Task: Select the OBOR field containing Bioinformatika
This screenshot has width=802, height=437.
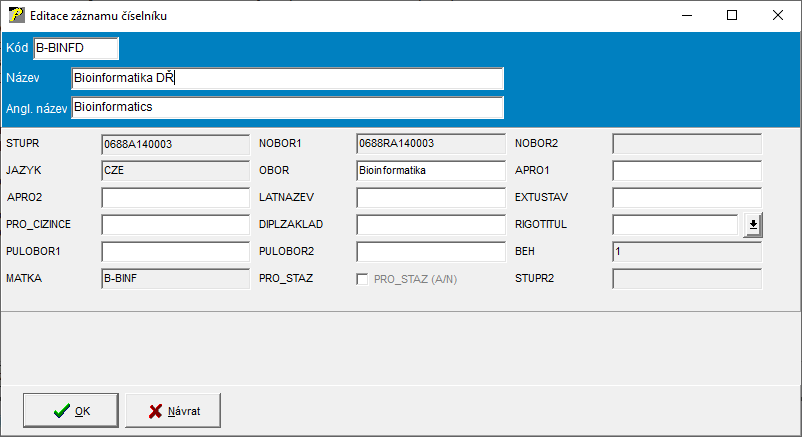Action: [430, 171]
